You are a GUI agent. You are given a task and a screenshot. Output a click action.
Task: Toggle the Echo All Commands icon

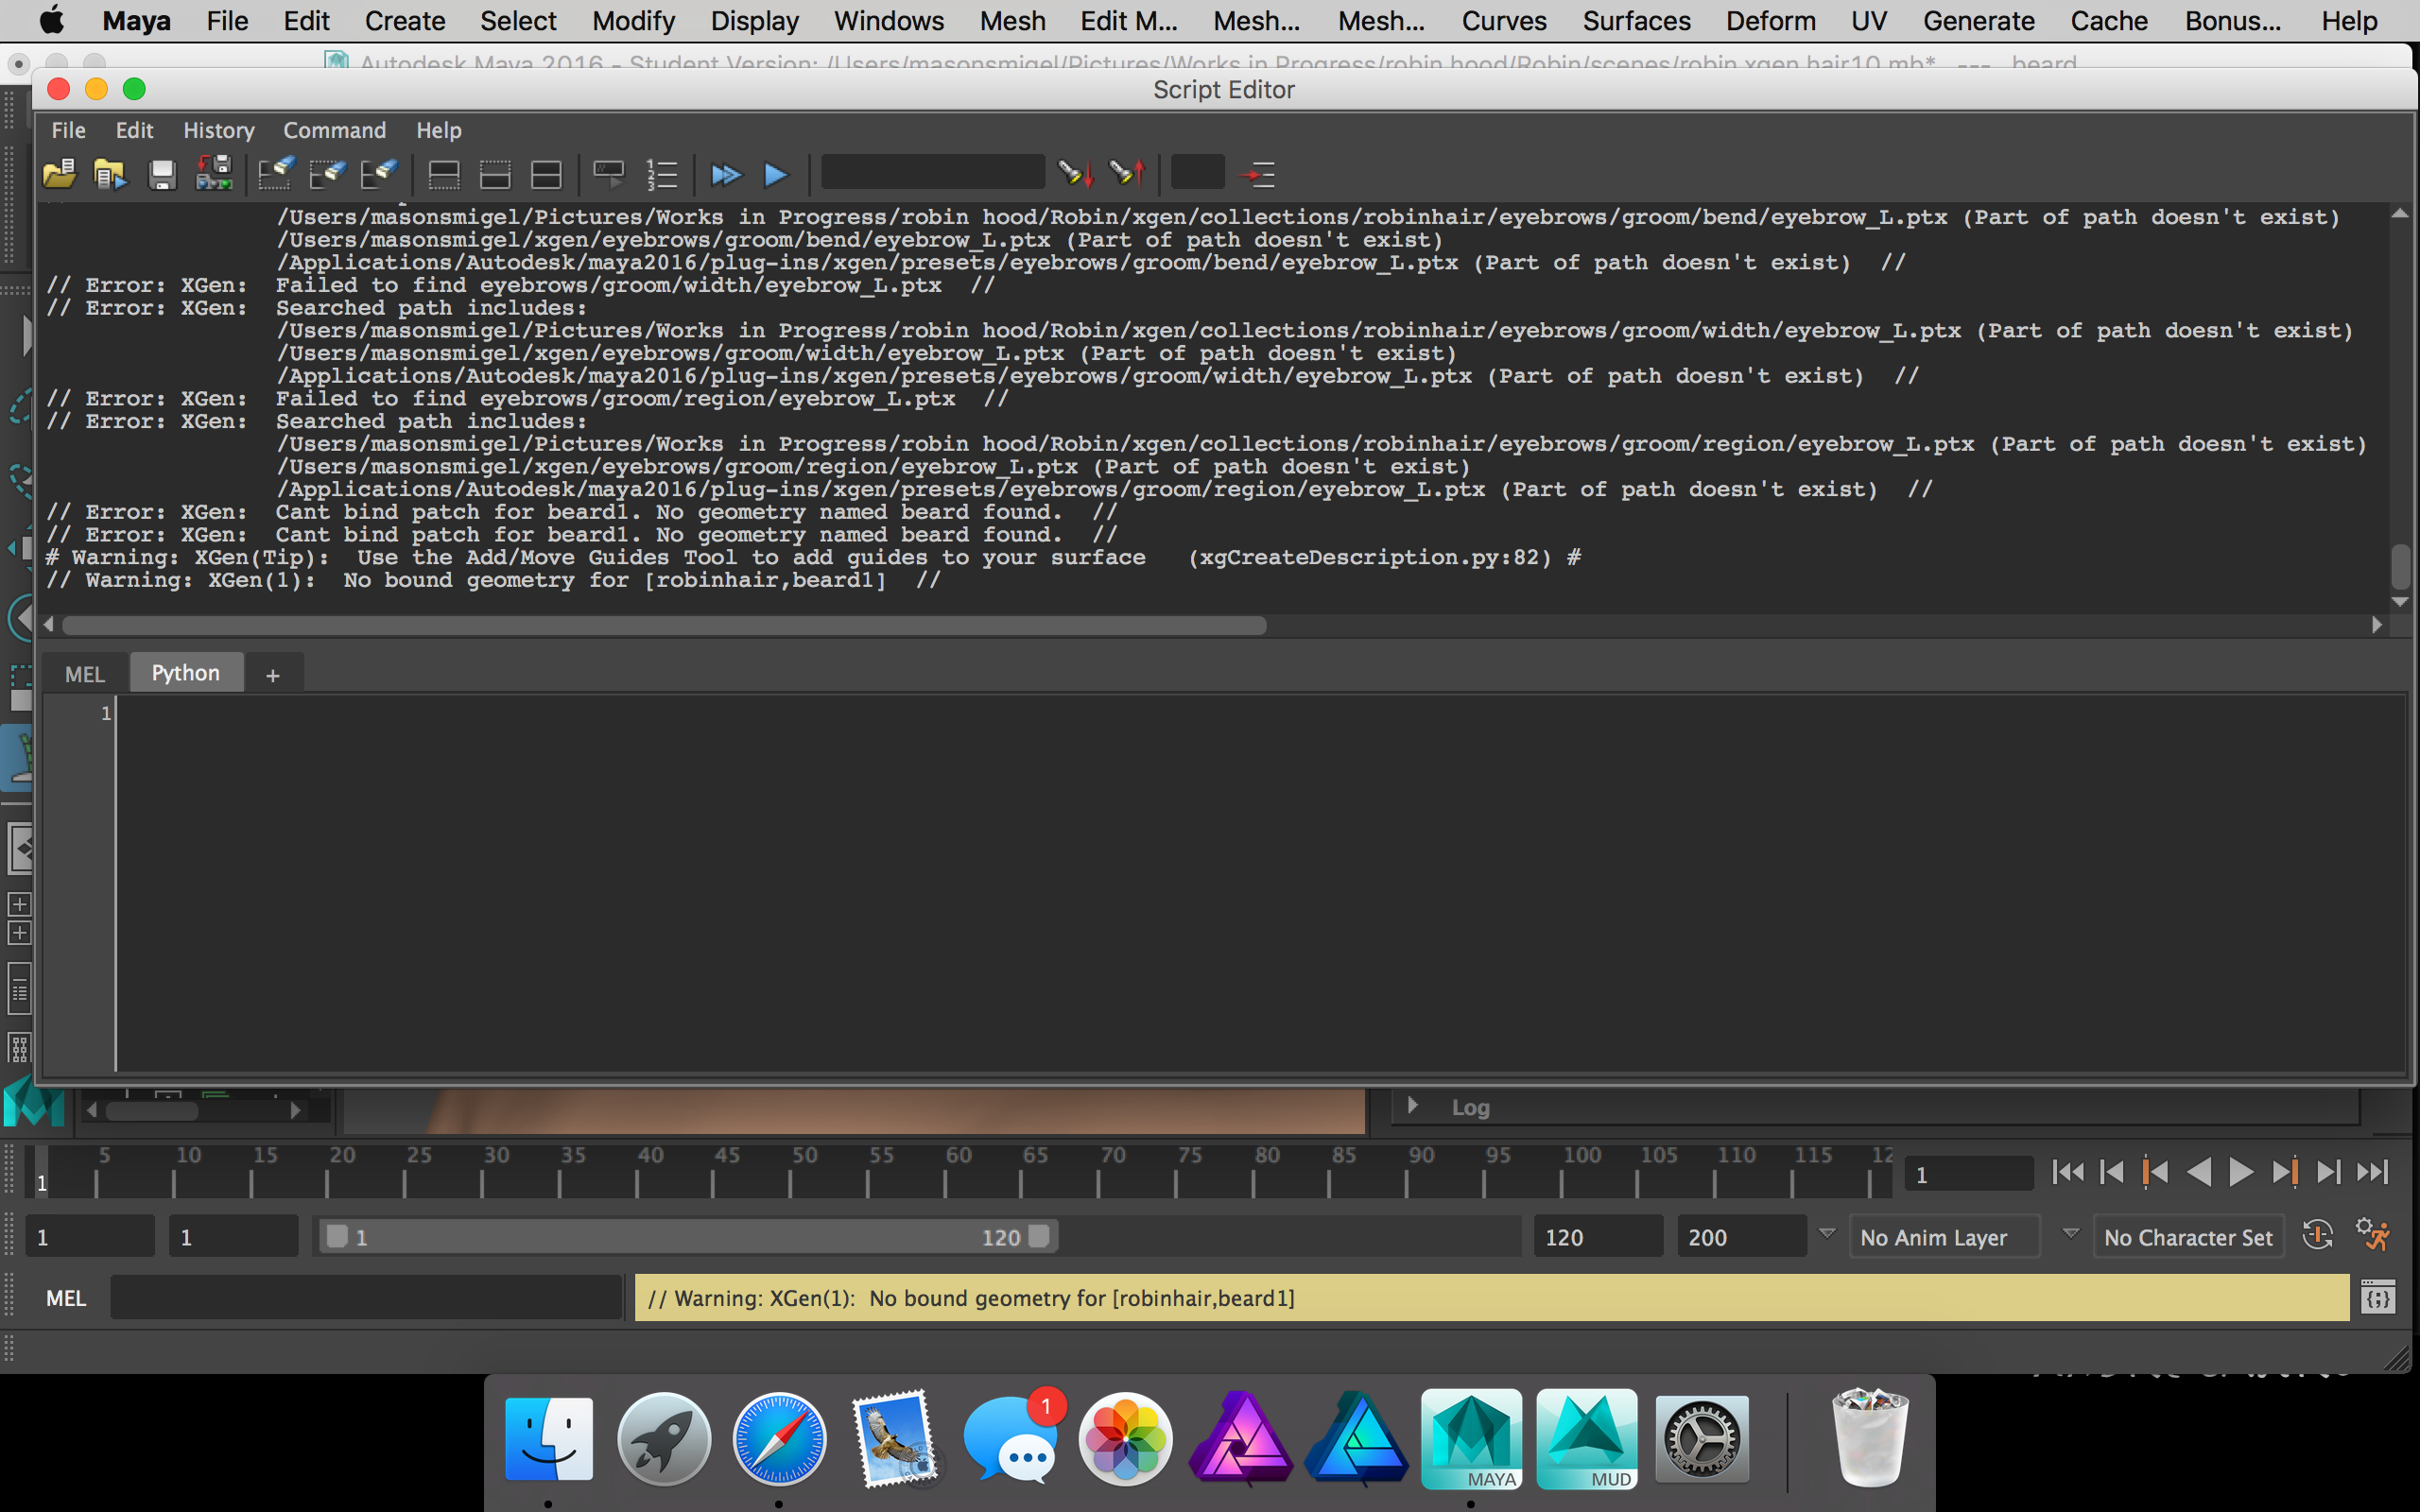click(609, 174)
